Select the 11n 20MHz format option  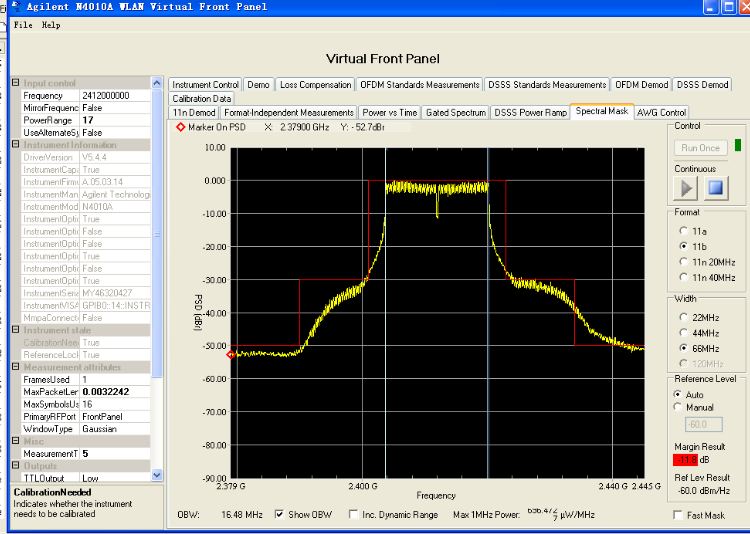click(x=684, y=262)
